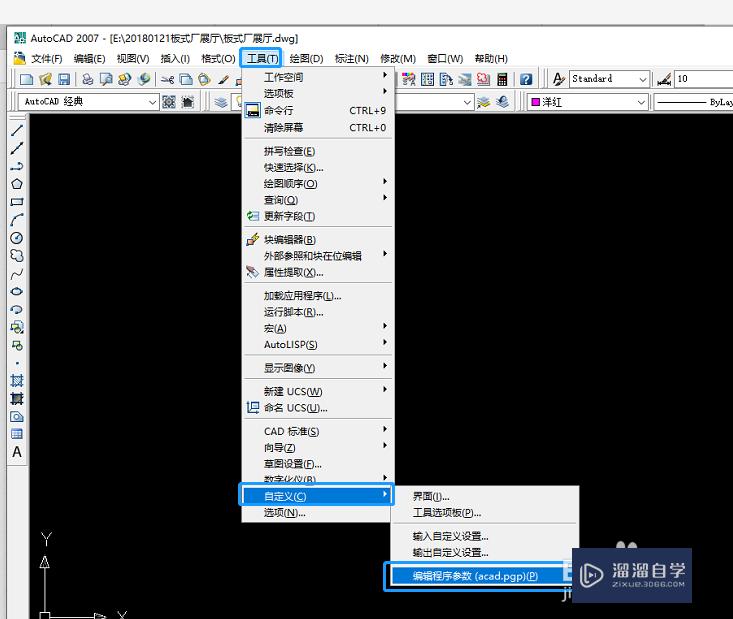The height and width of the screenshot is (619, 733).
Task: Open the 文件(F) menu
Action: click(47, 58)
